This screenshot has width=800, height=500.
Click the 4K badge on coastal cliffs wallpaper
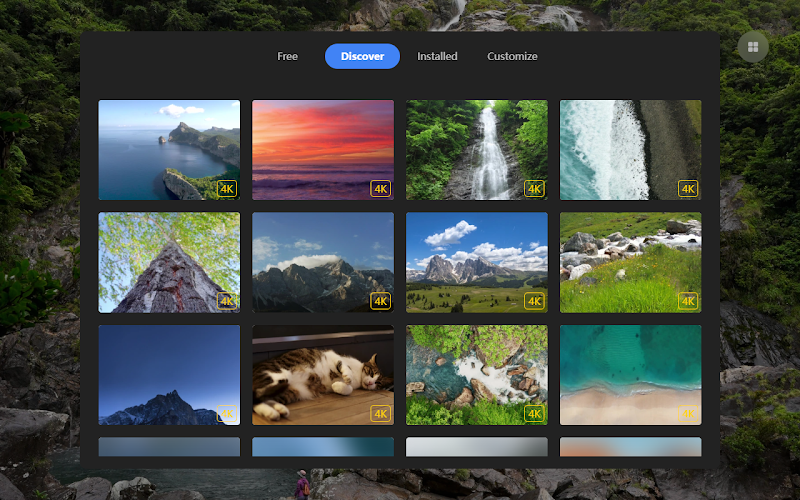[227, 189]
